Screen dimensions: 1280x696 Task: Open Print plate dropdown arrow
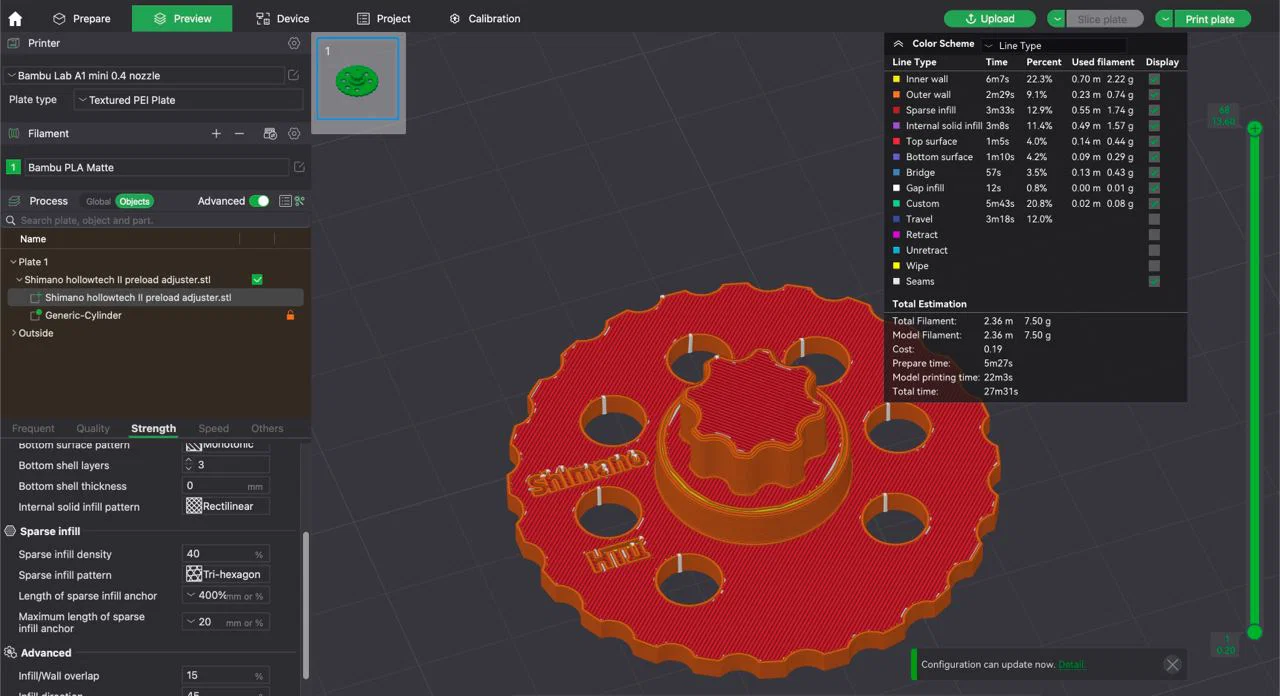point(1165,19)
